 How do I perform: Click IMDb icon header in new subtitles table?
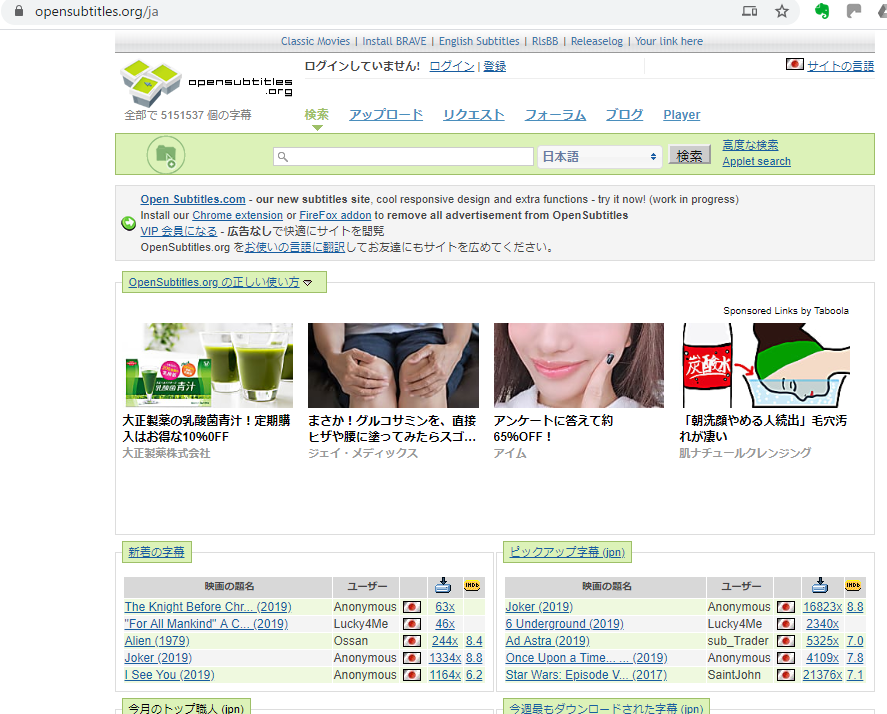click(472, 586)
